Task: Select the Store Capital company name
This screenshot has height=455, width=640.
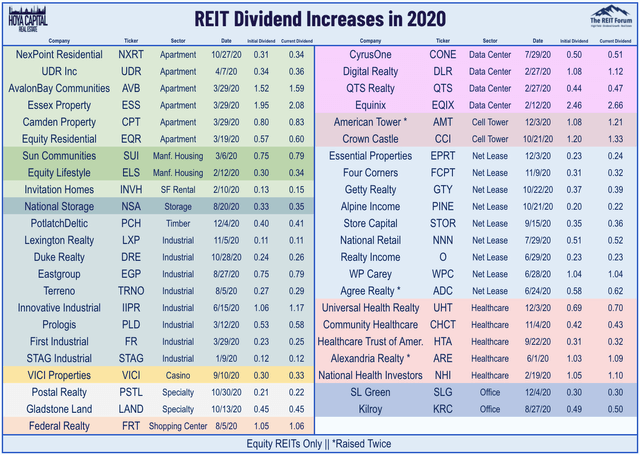Action: tap(370, 224)
